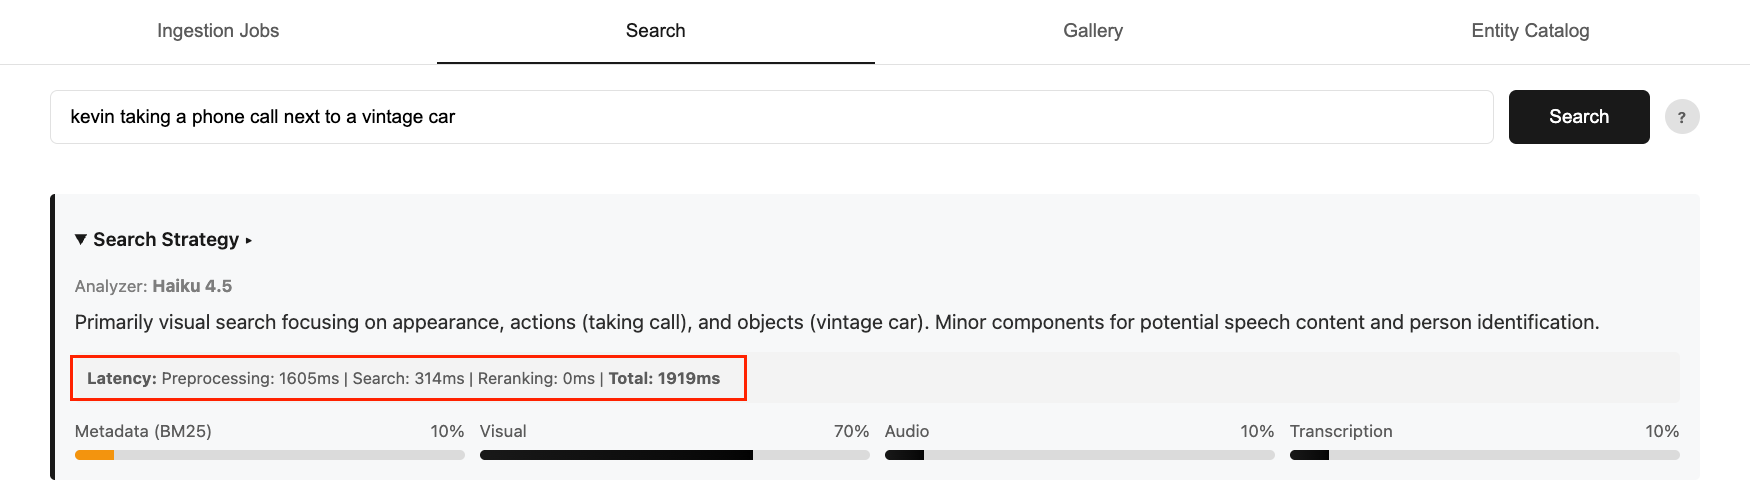Image resolution: width=1751 pixels, height=501 pixels.
Task: Click the small arrow after Search Strategy
Action: (x=248, y=241)
